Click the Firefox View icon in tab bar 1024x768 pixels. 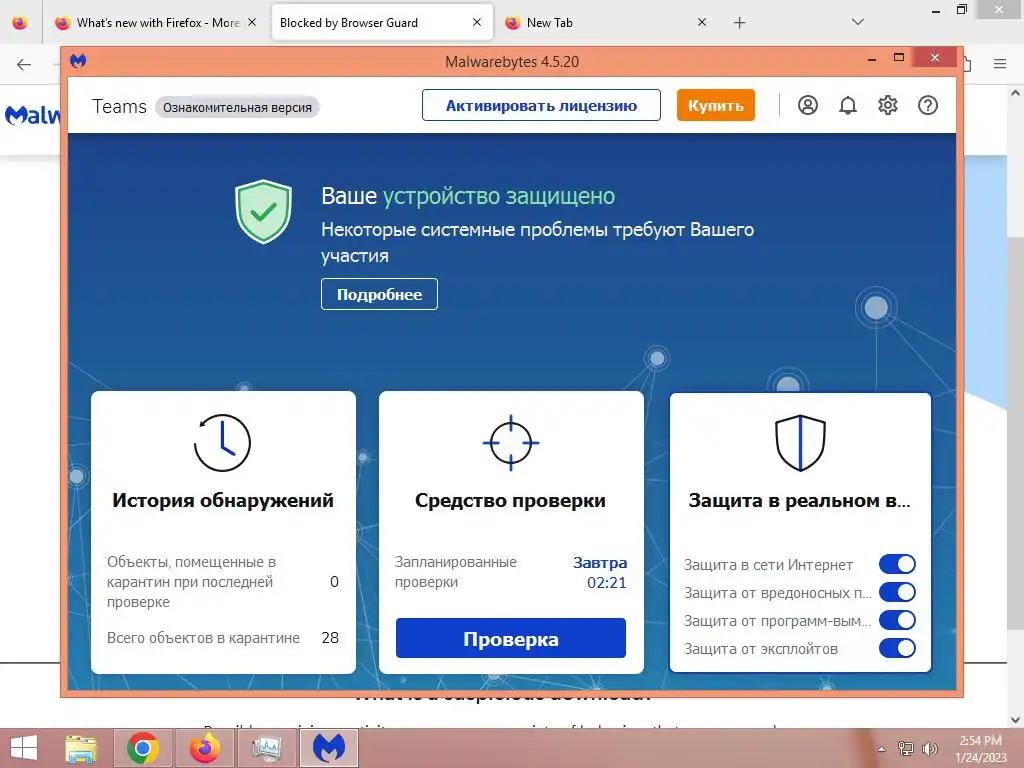pos(20,23)
